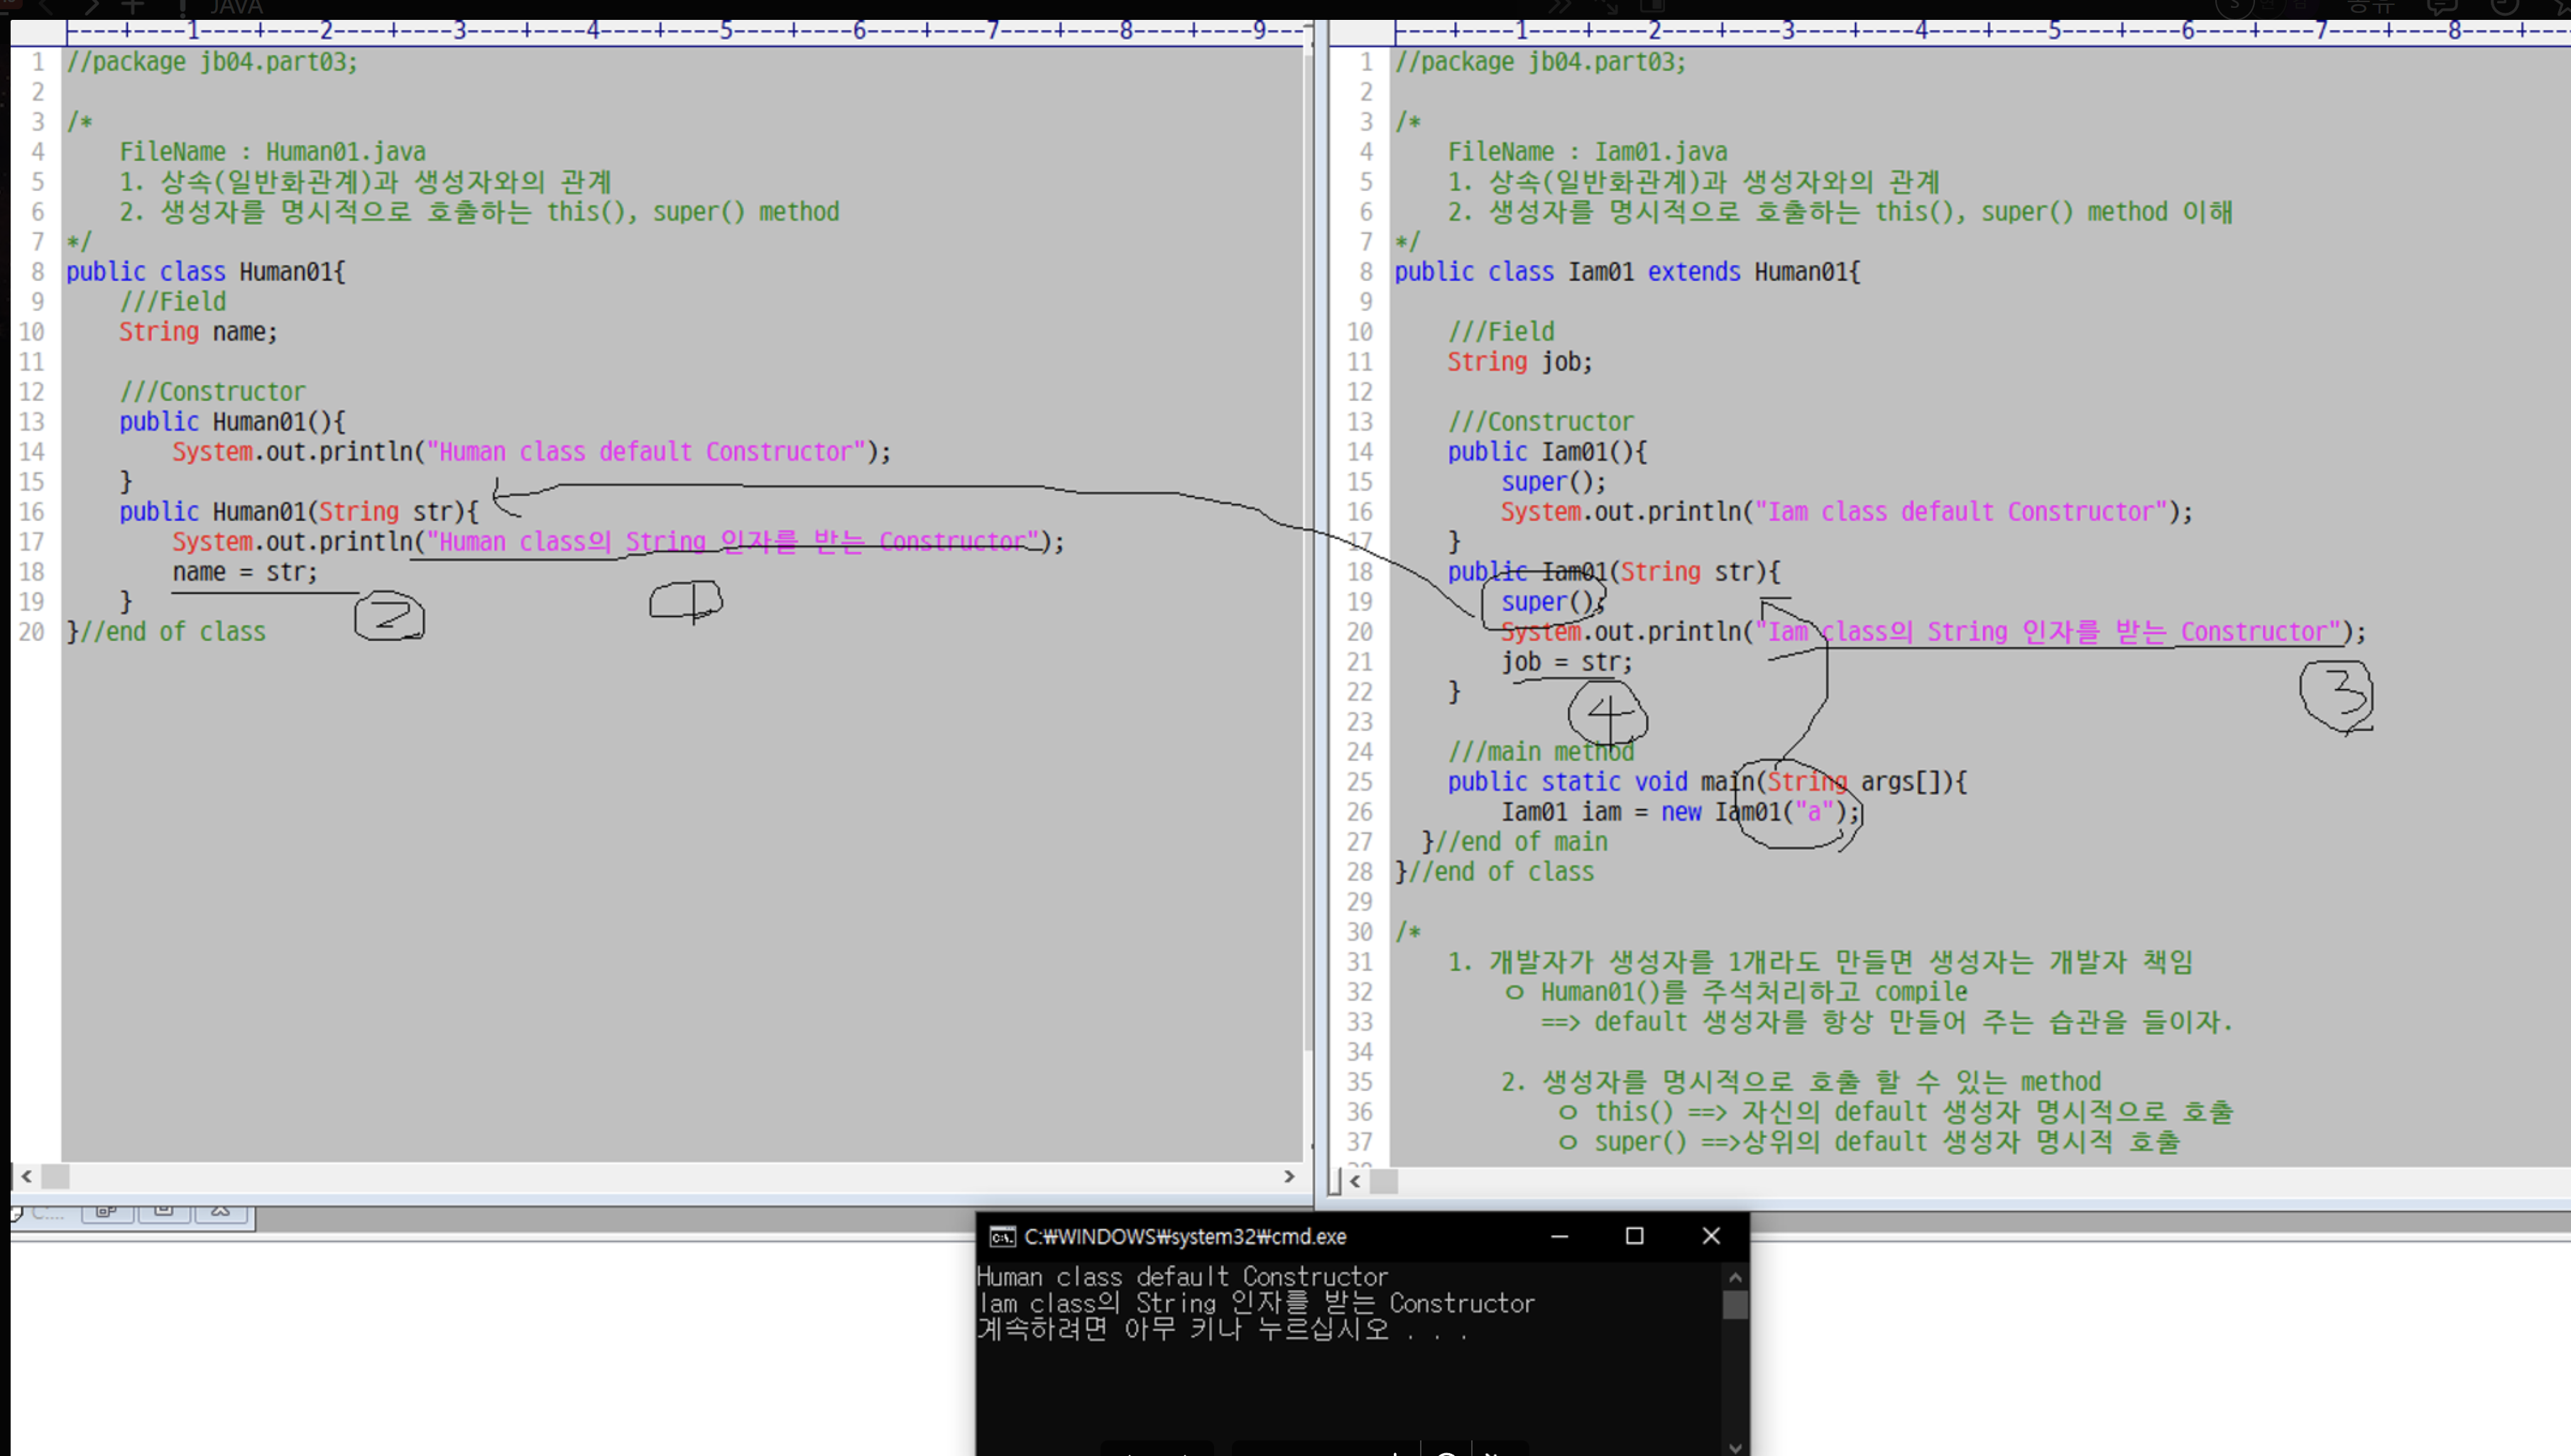2571x1456 pixels.
Task: Click line number 16 in the Human01.java gutter
Action: click(32, 512)
